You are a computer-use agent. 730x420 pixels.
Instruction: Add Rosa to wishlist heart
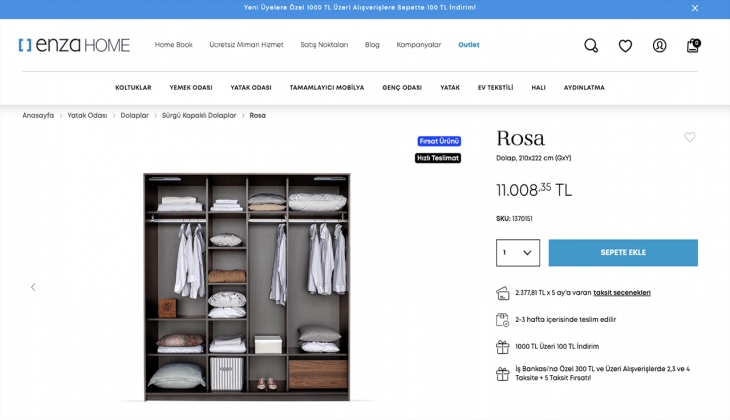(x=689, y=137)
